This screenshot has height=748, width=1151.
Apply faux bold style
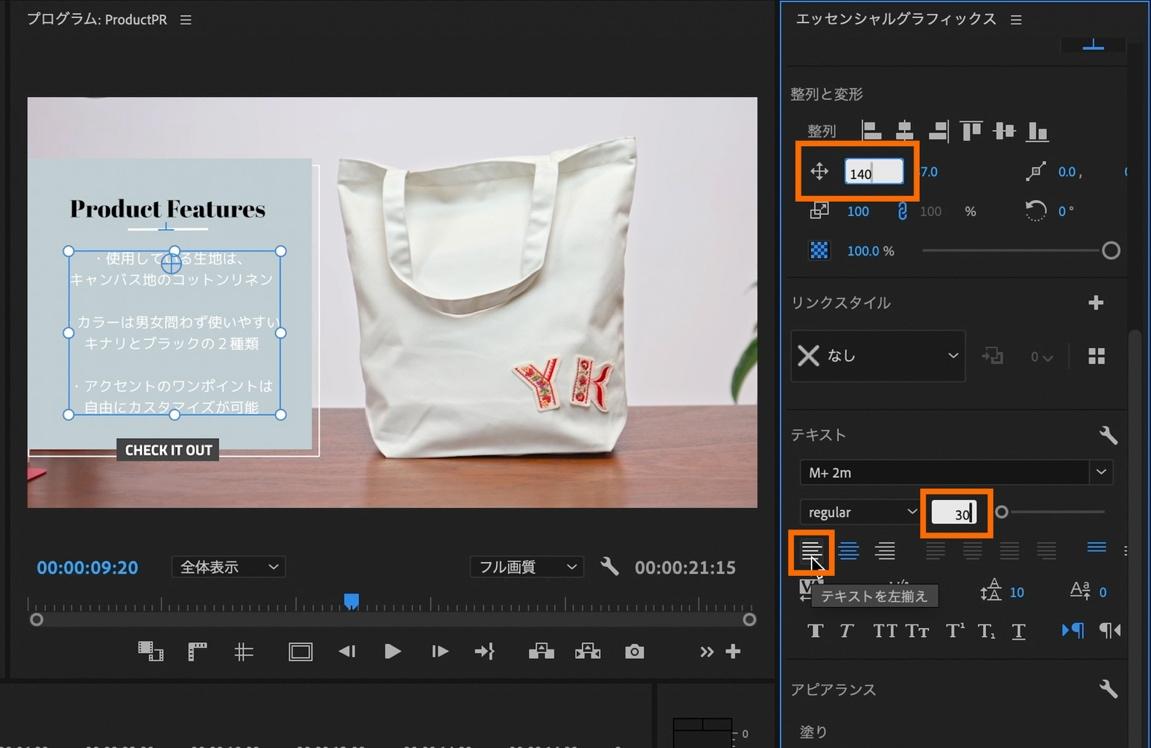coord(815,631)
